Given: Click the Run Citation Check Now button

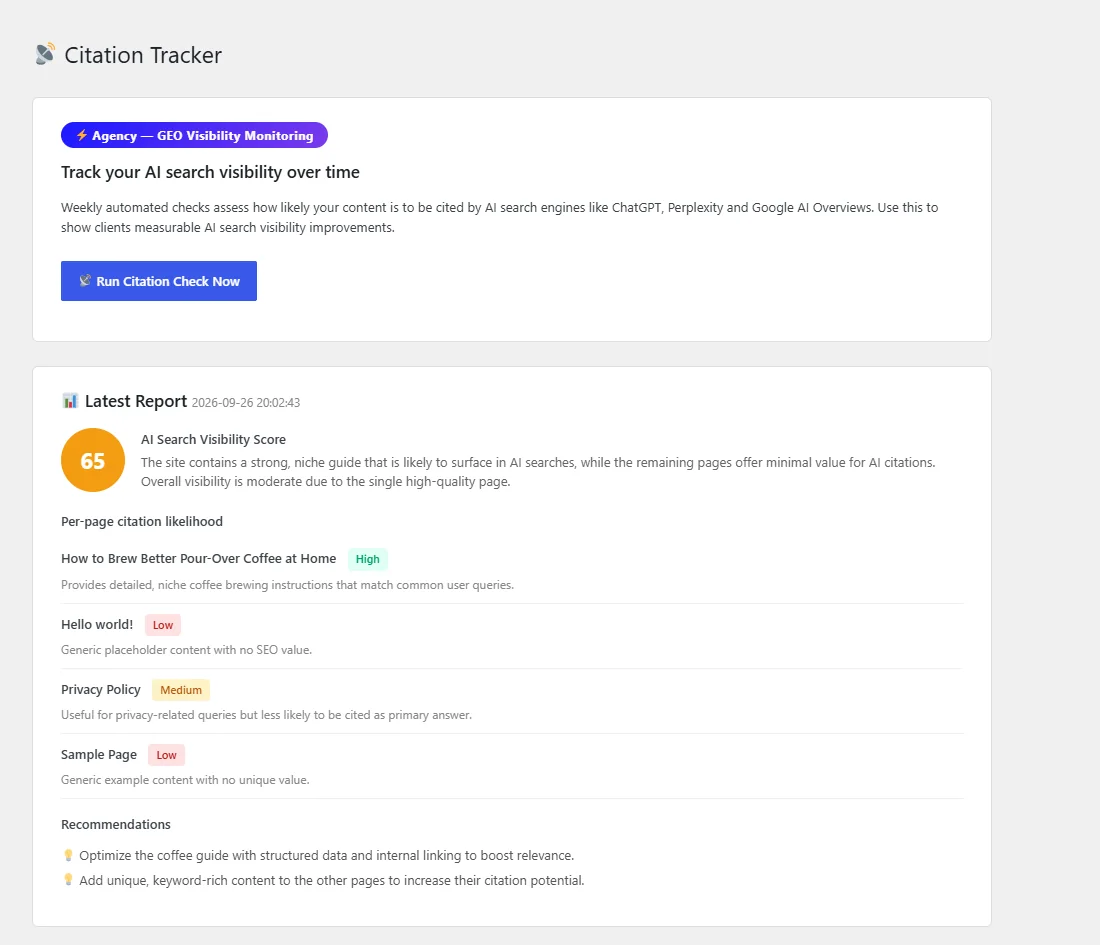Looking at the screenshot, I should point(159,281).
